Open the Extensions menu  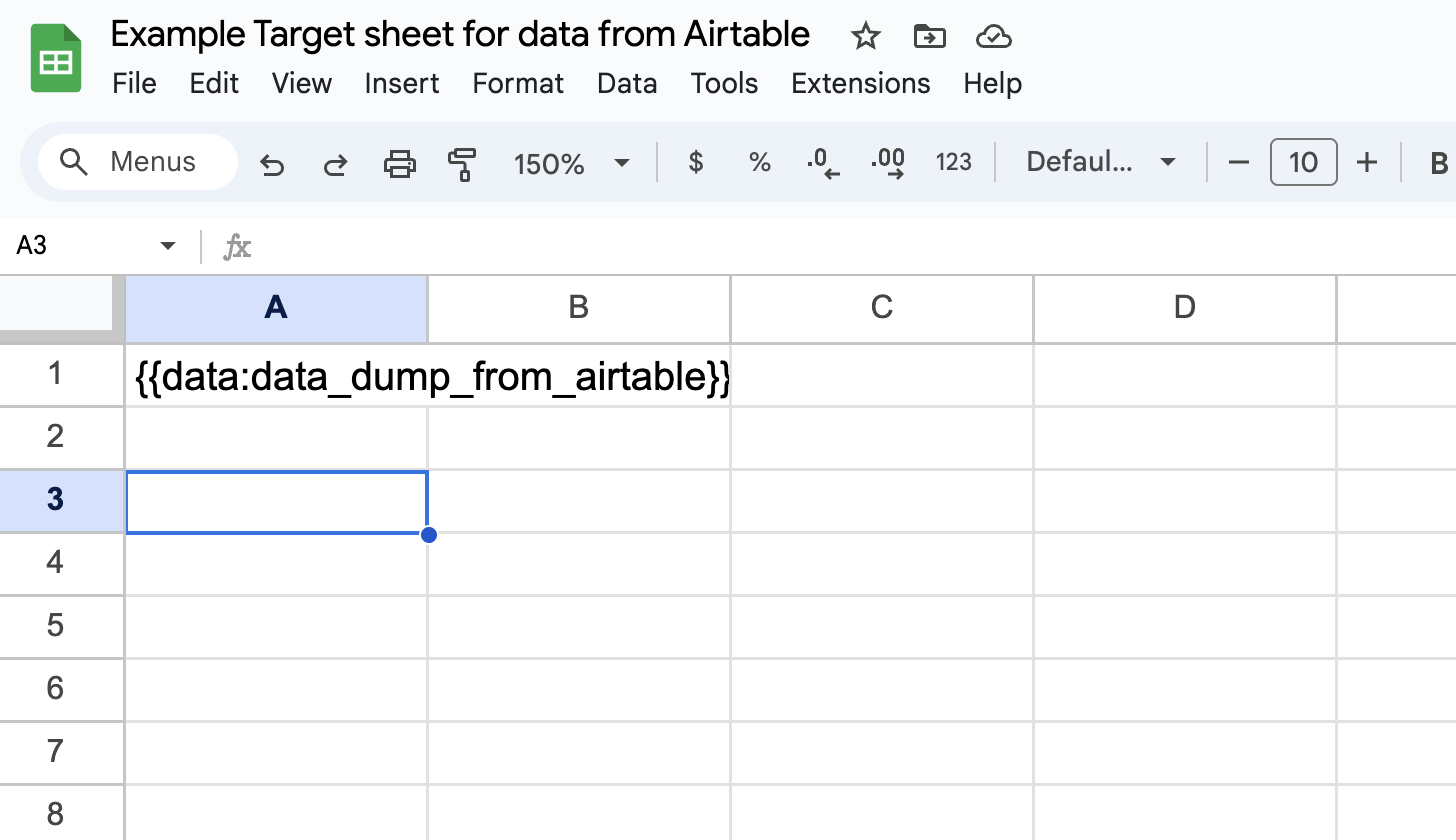860,84
